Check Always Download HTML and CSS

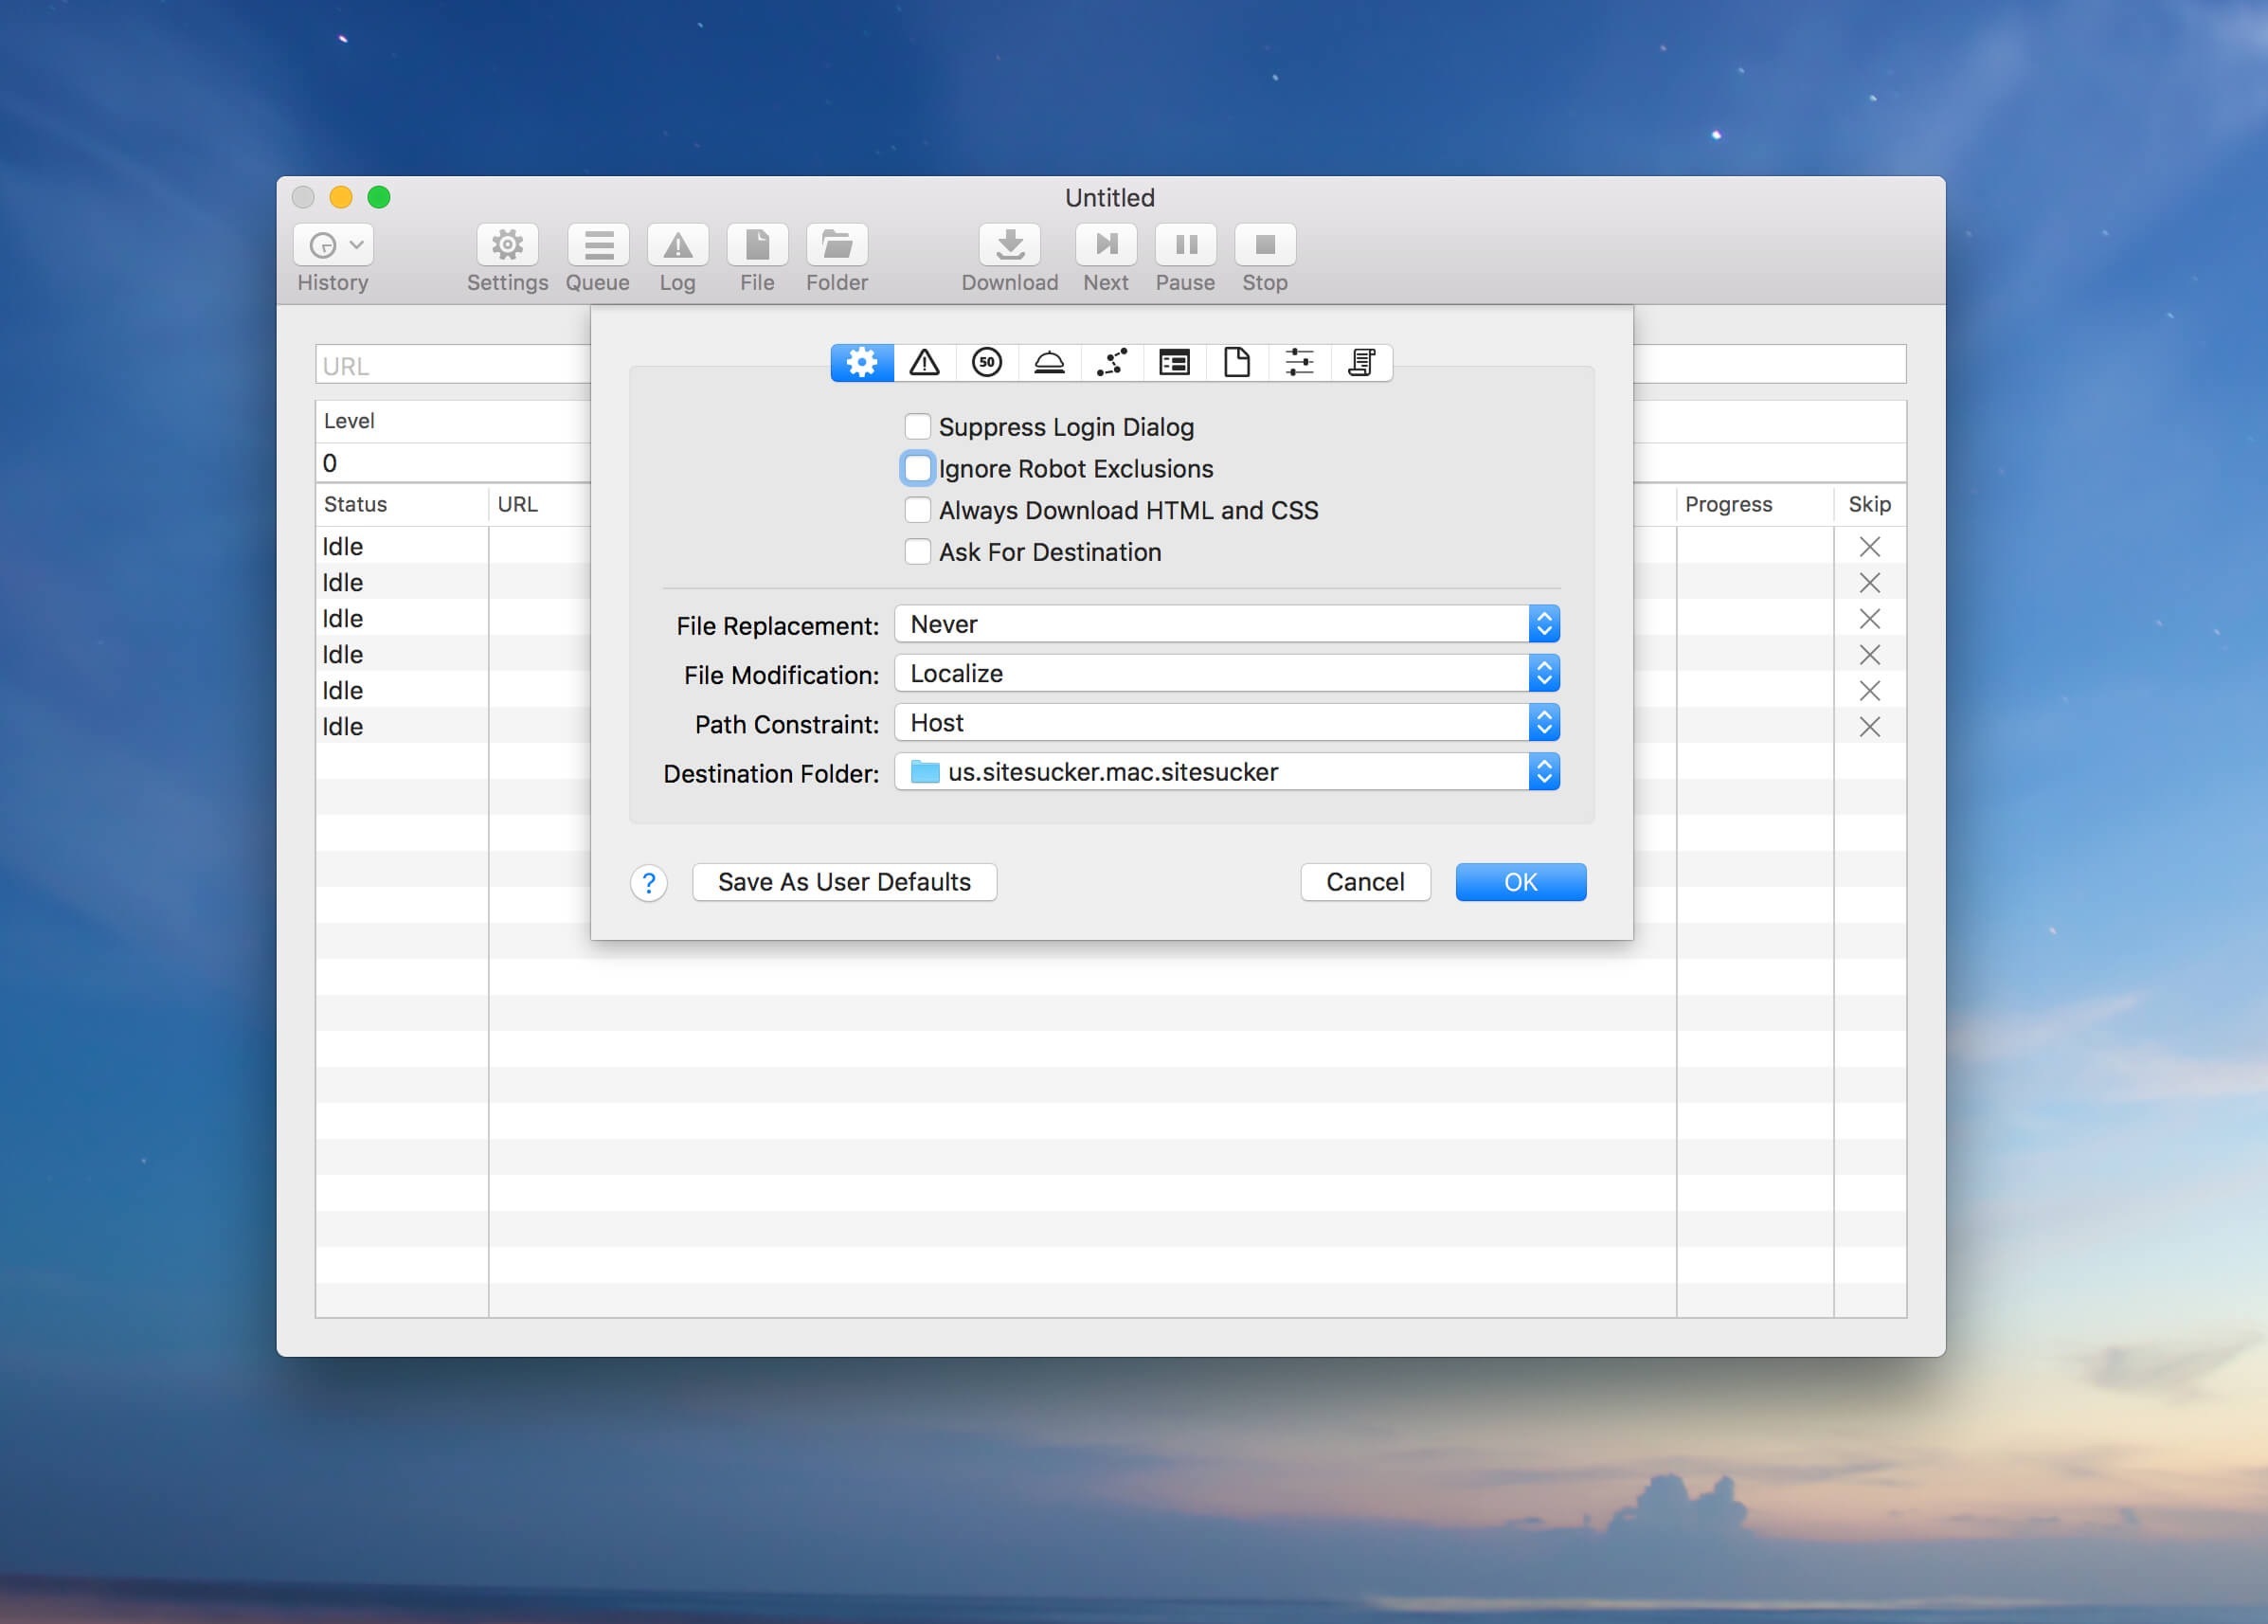click(917, 510)
